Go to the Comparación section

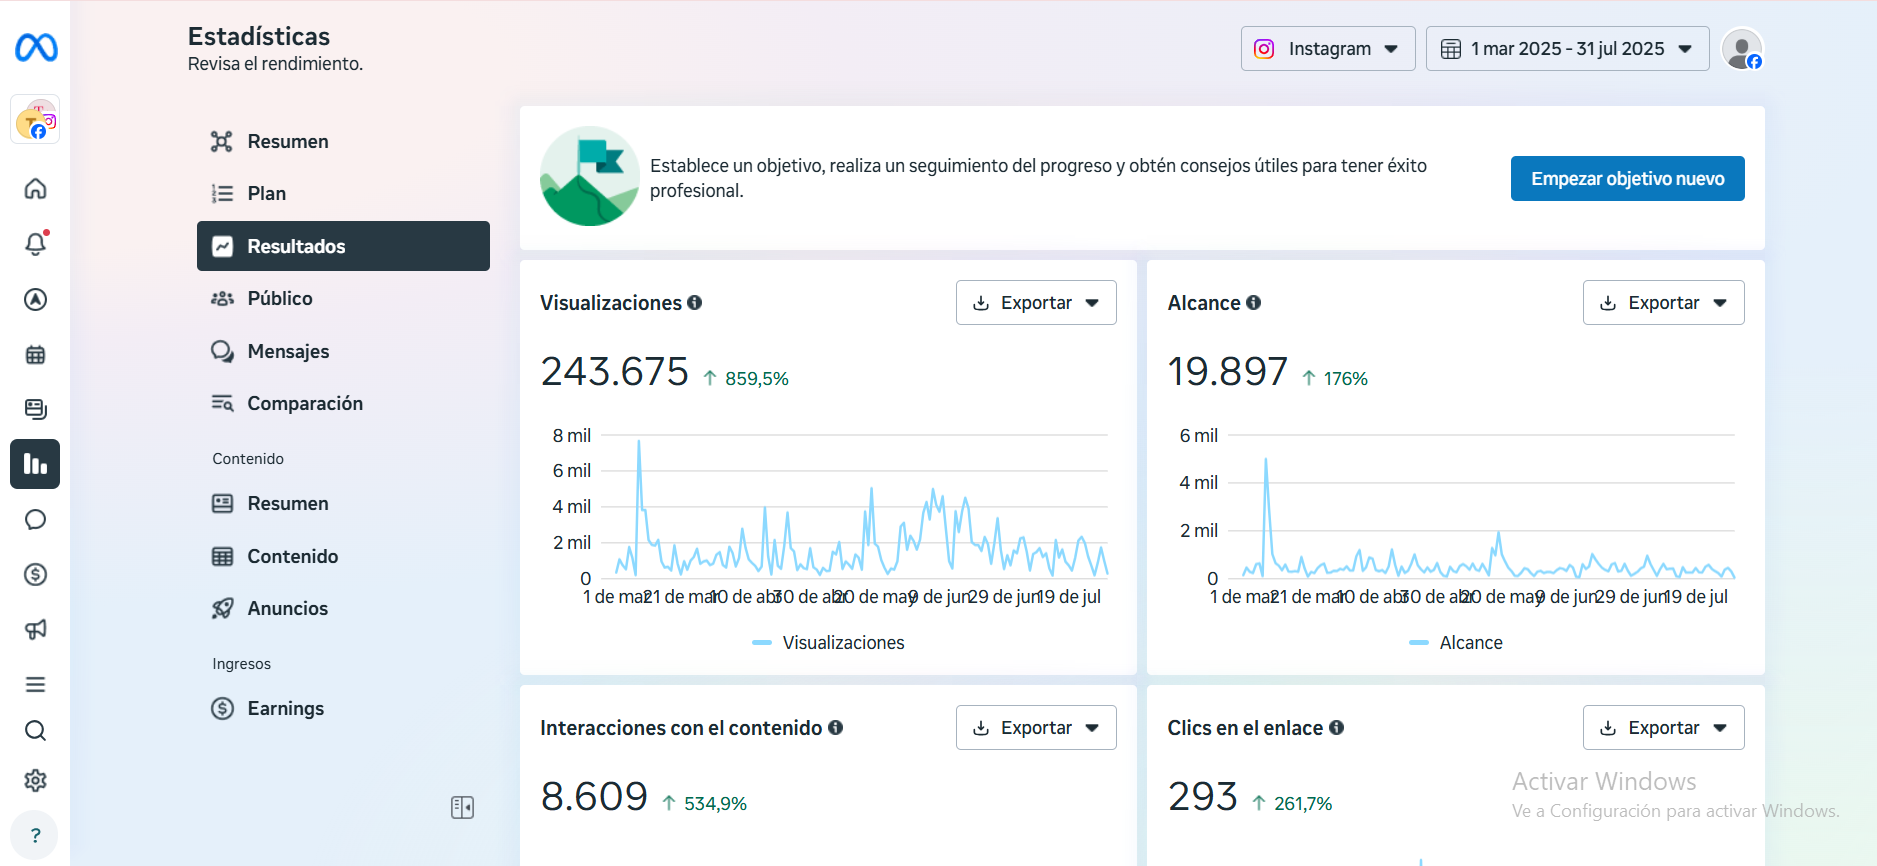(x=305, y=404)
